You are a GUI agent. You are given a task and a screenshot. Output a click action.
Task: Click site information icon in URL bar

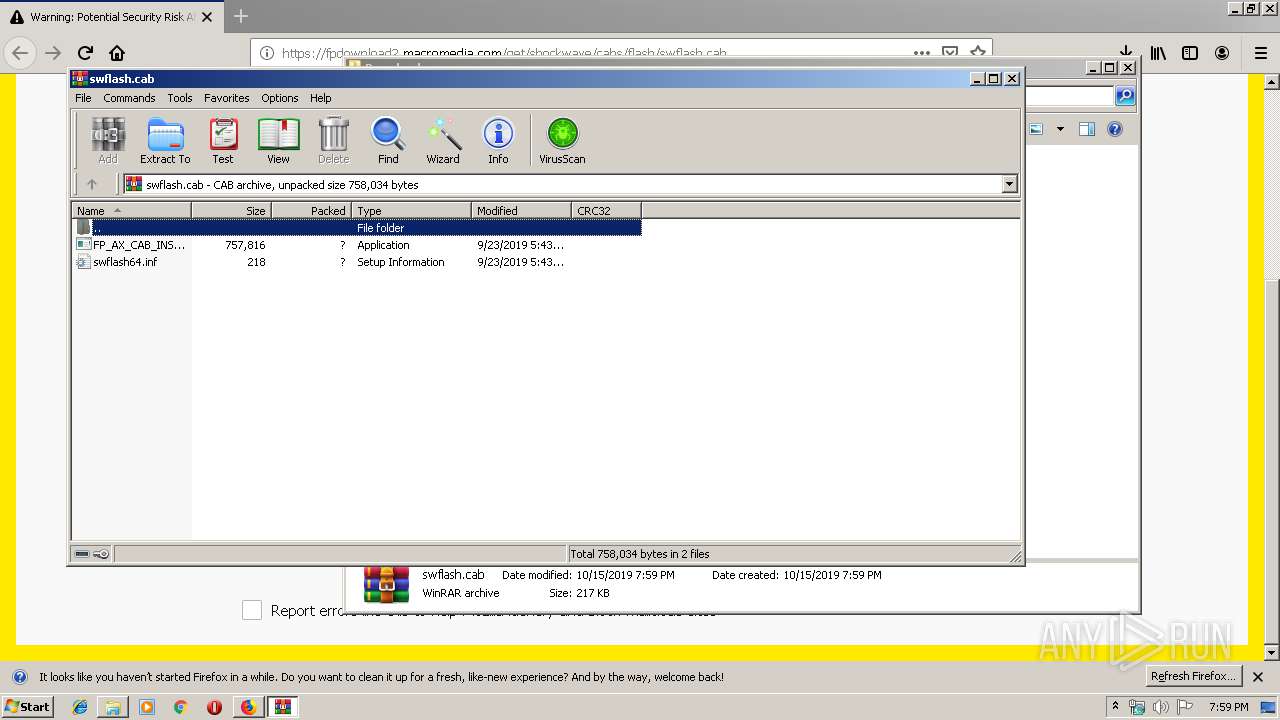[x=267, y=53]
